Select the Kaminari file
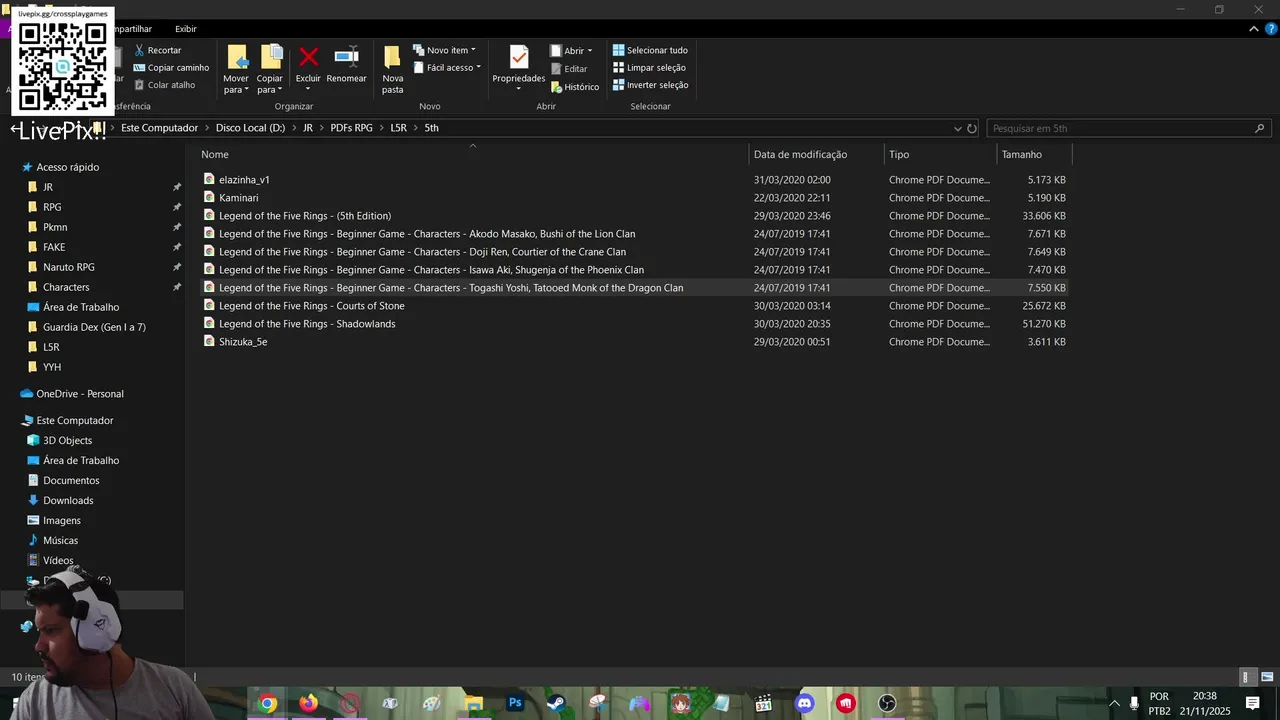Screen dimensions: 1280x720 (x=239, y=198)
